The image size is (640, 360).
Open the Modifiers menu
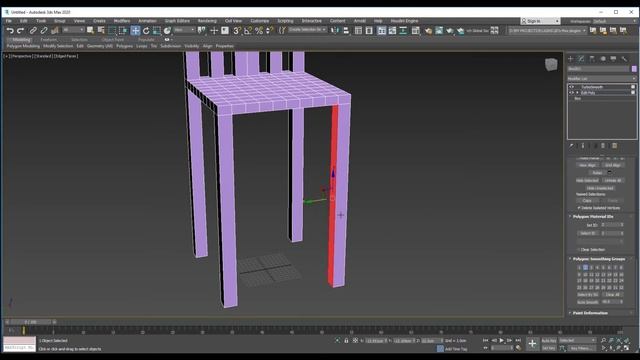coord(122,21)
